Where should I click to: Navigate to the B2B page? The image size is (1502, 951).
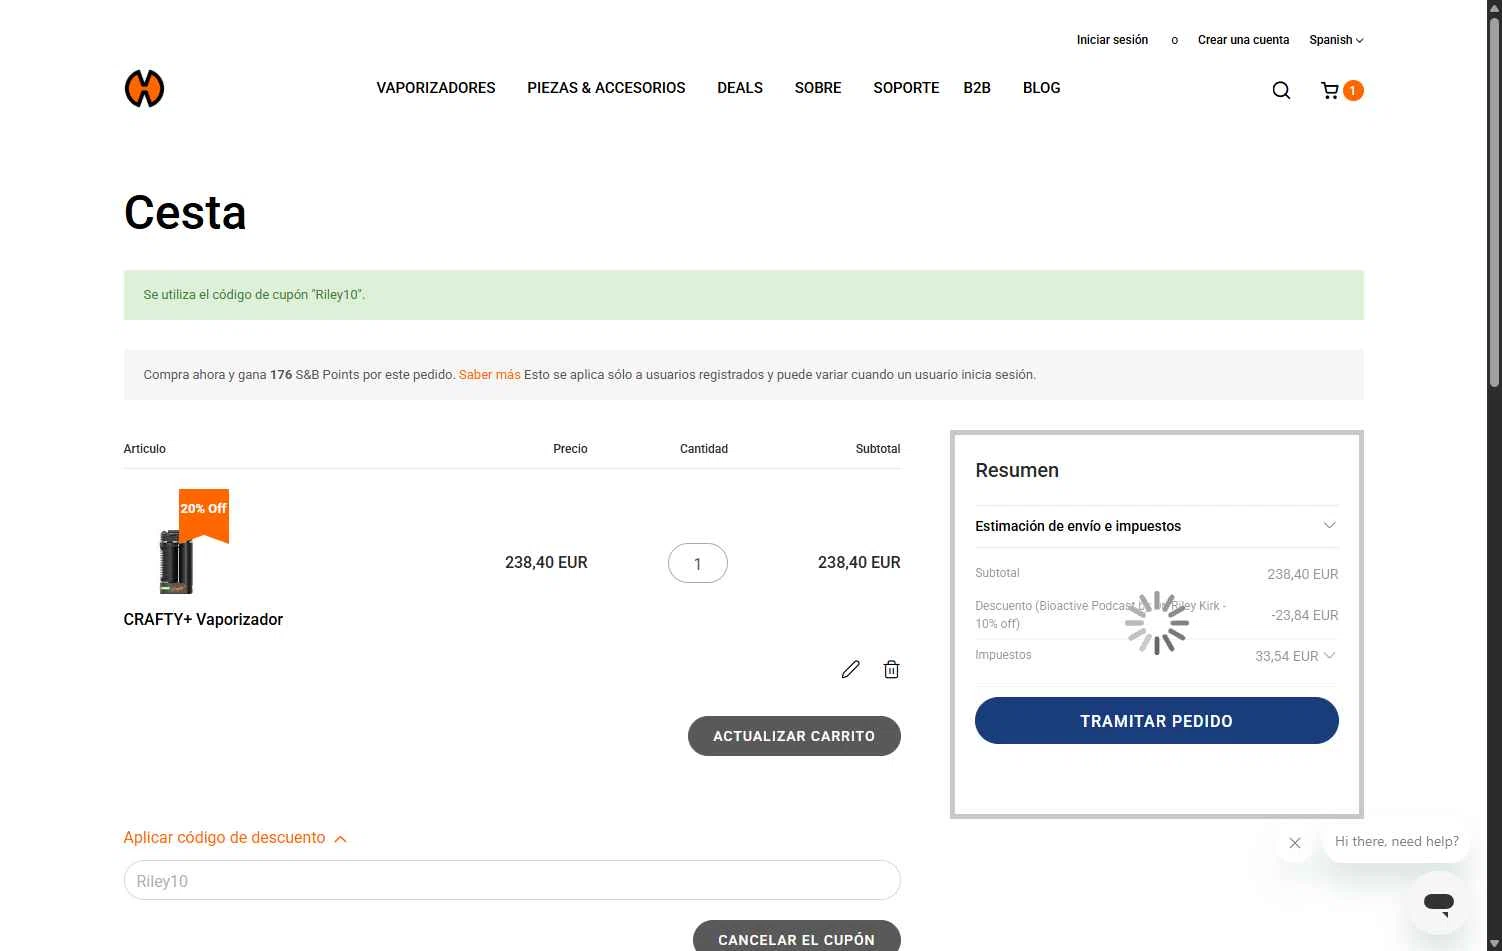click(977, 88)
